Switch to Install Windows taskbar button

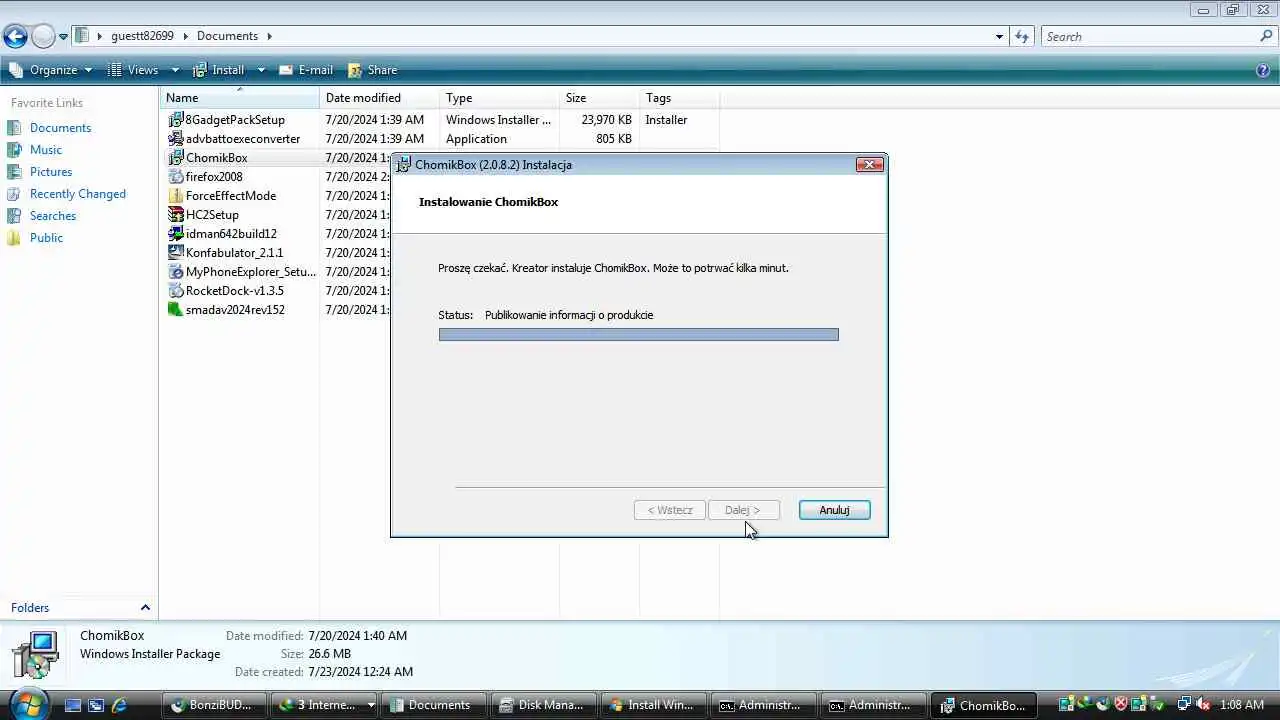point(652,705)
